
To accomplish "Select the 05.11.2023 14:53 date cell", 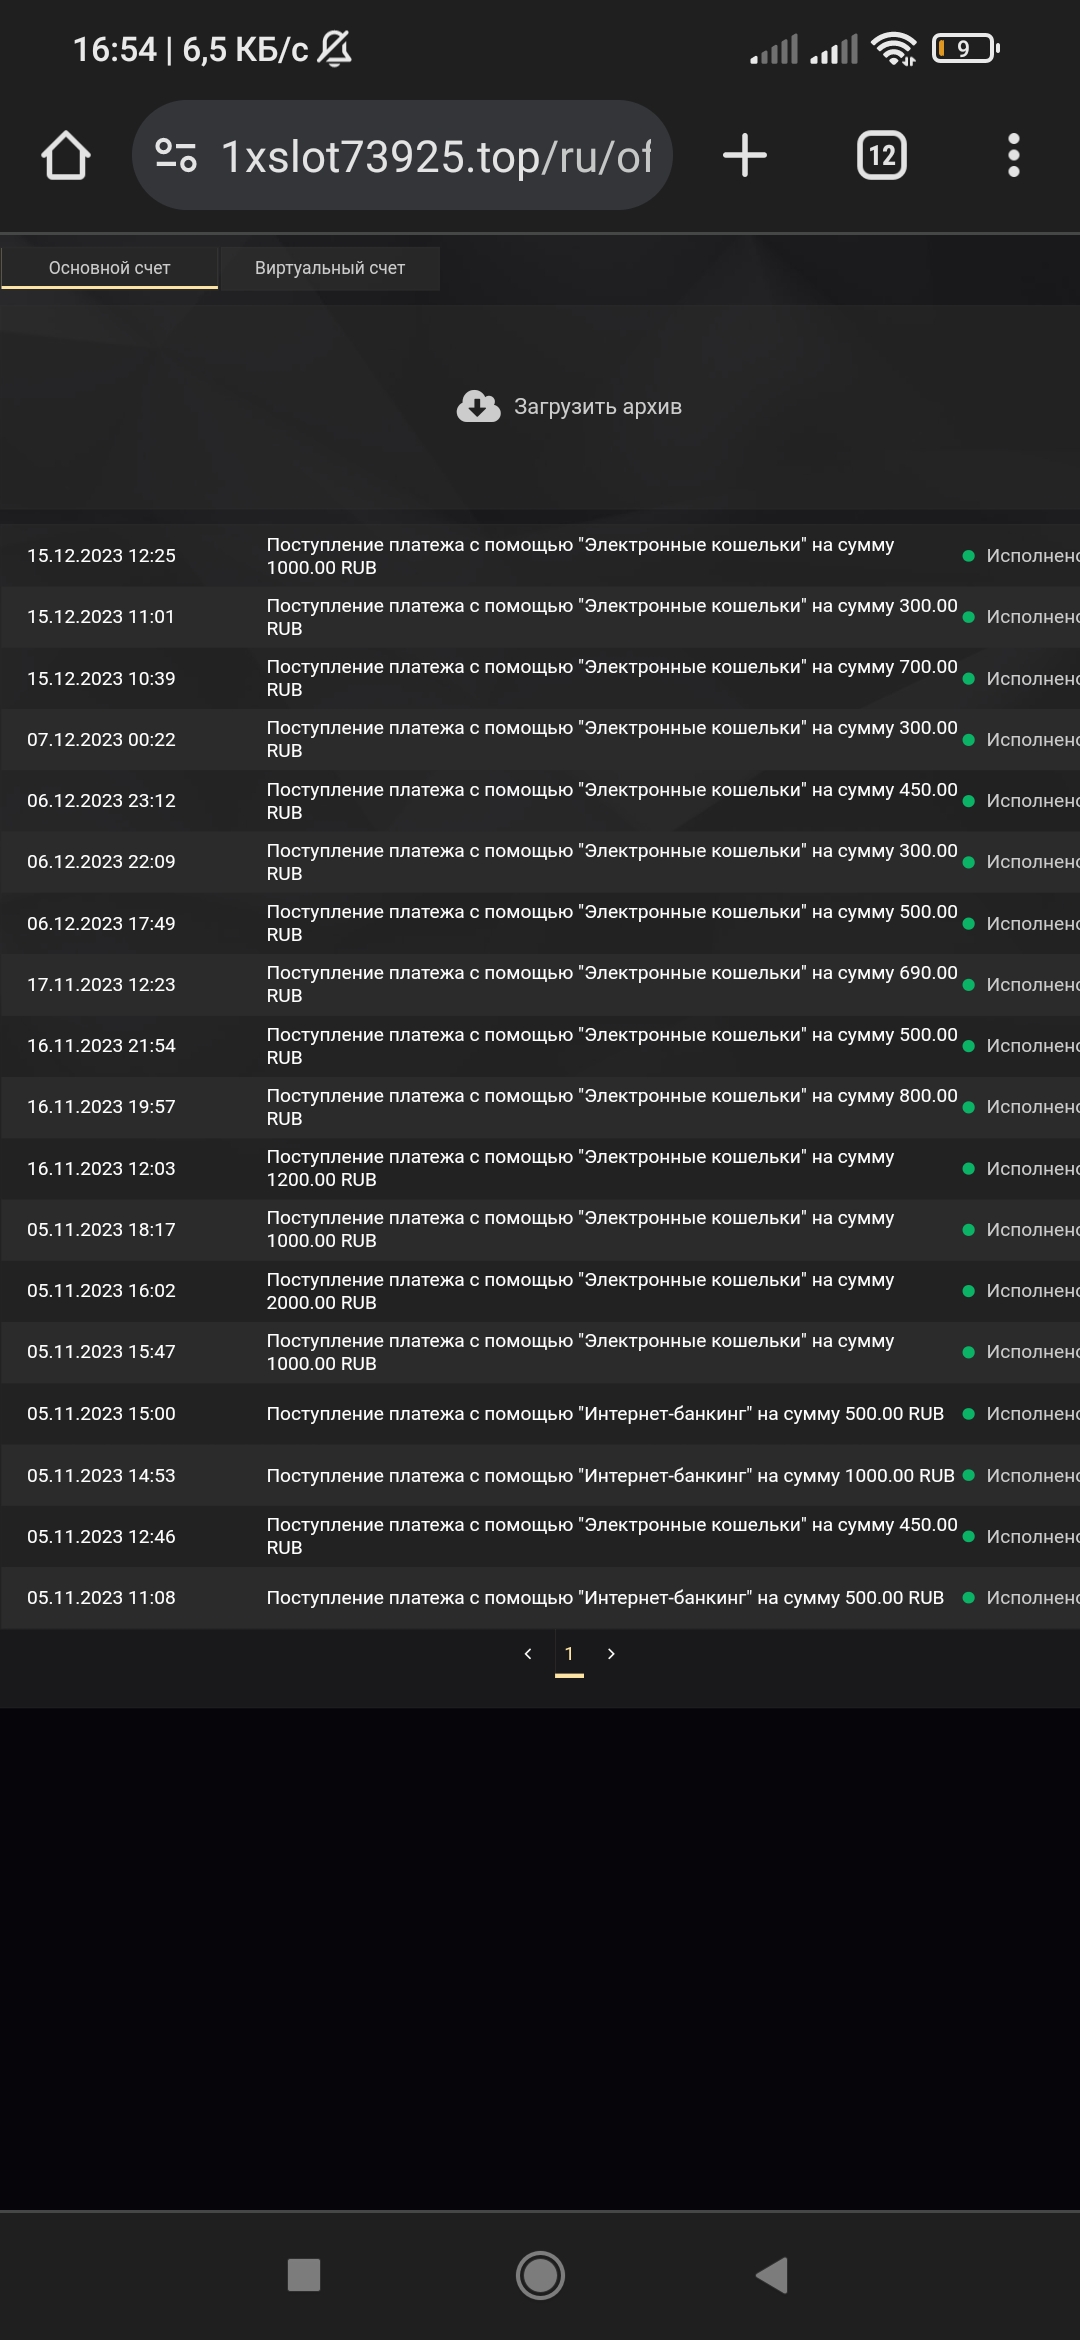I will click(x=101, y=1476).
